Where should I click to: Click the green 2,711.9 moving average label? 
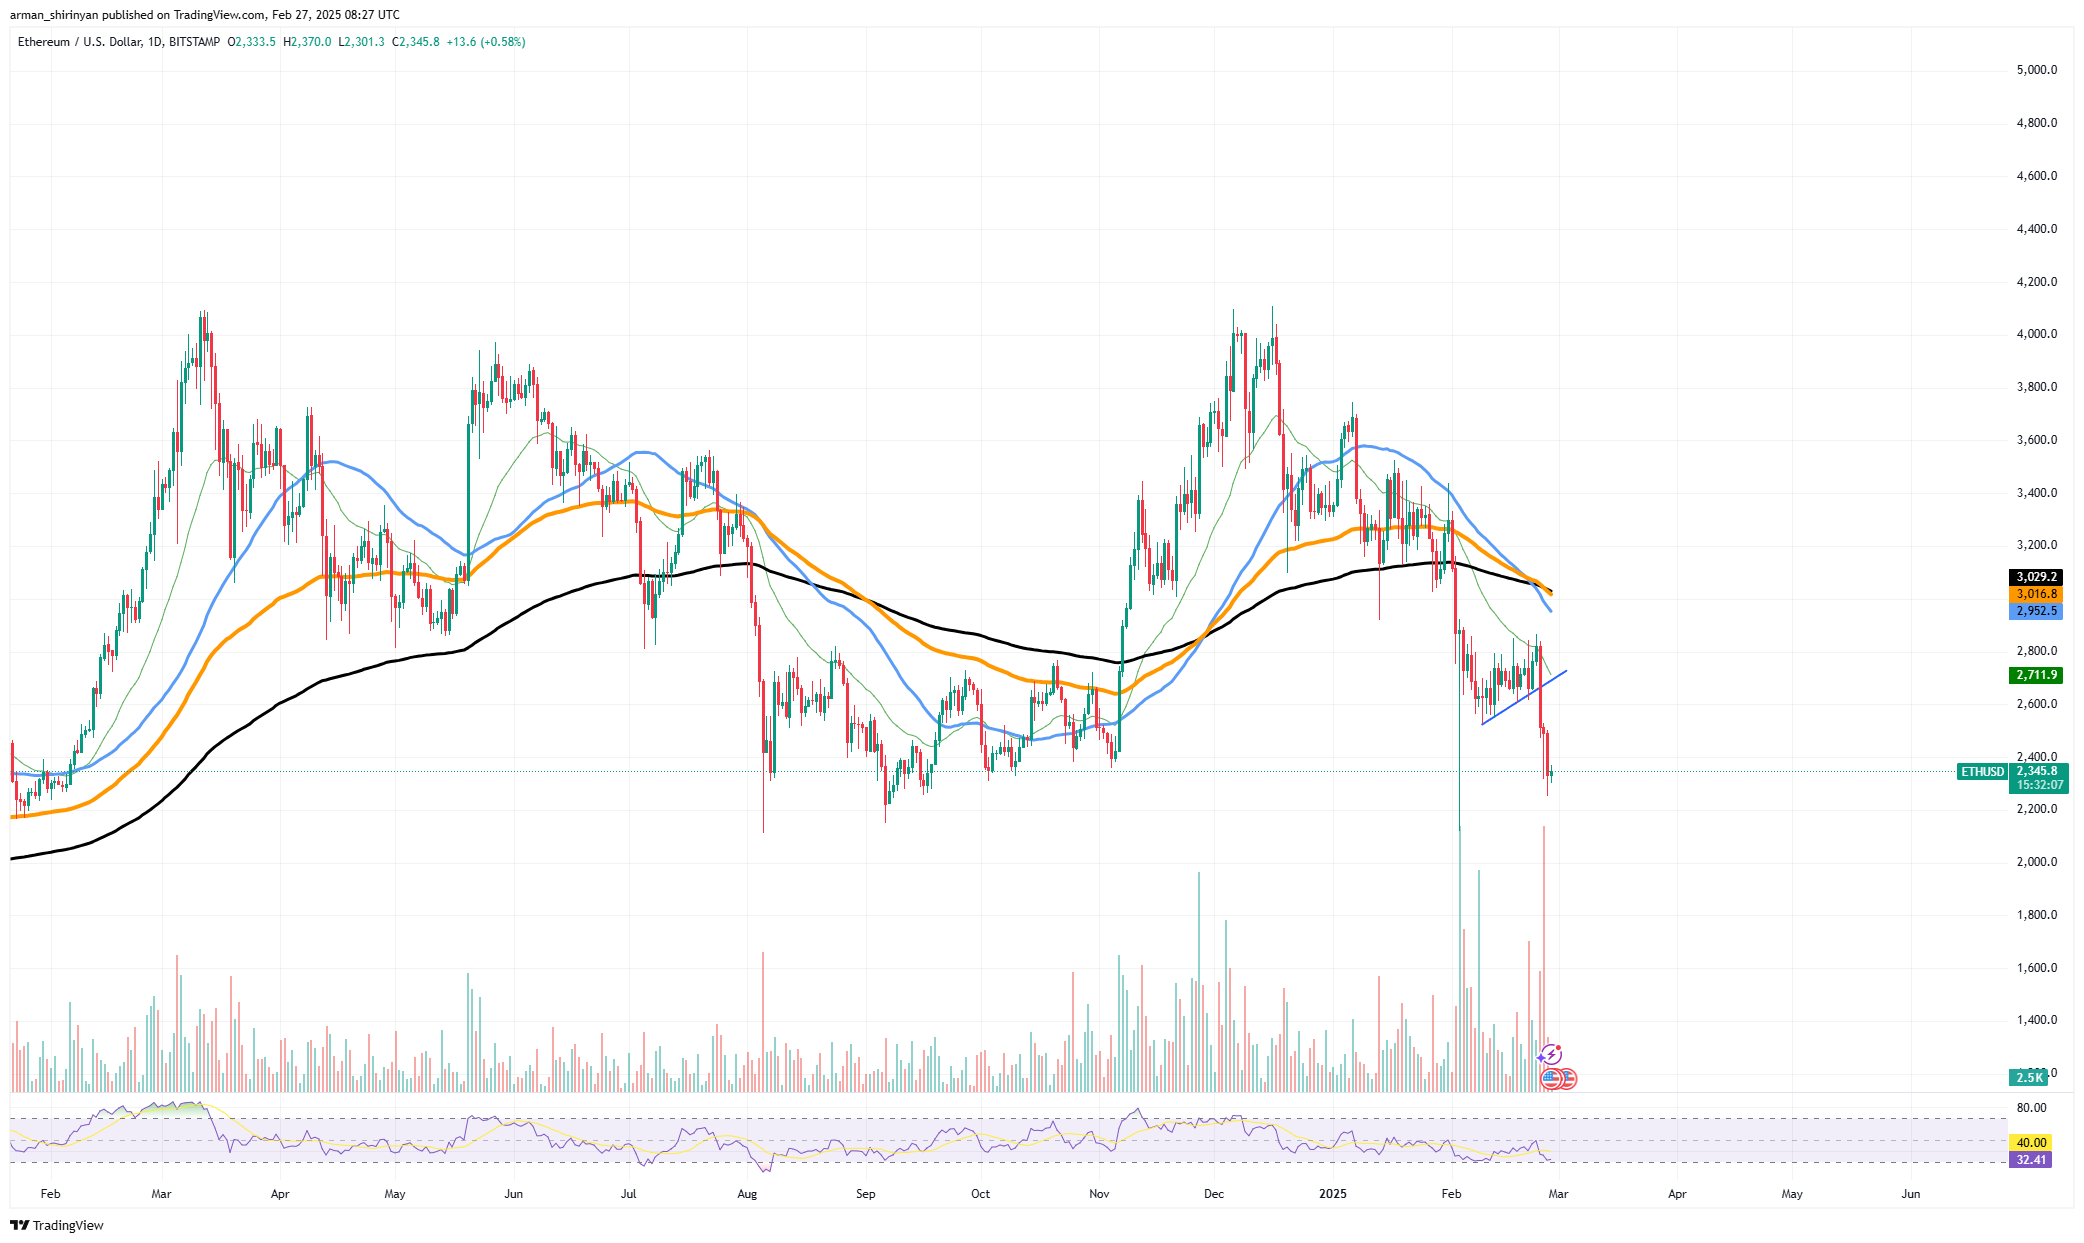pyautogui.click(x=2035, y=675)
